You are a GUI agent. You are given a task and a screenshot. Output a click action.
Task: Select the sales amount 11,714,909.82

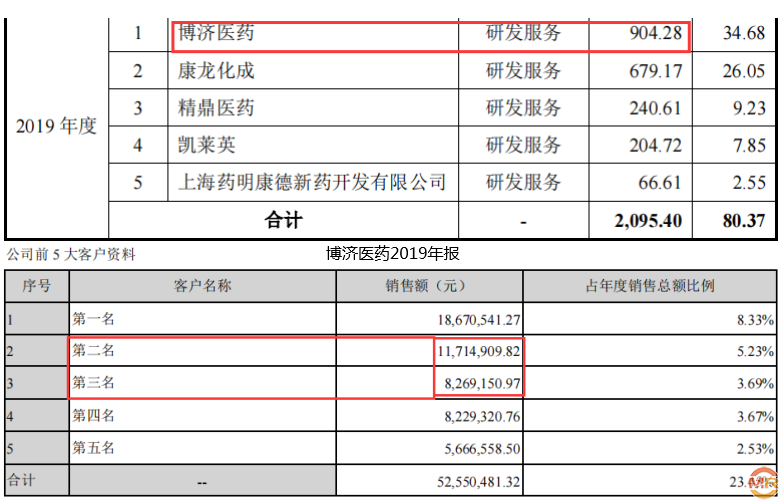pos(479,352)
